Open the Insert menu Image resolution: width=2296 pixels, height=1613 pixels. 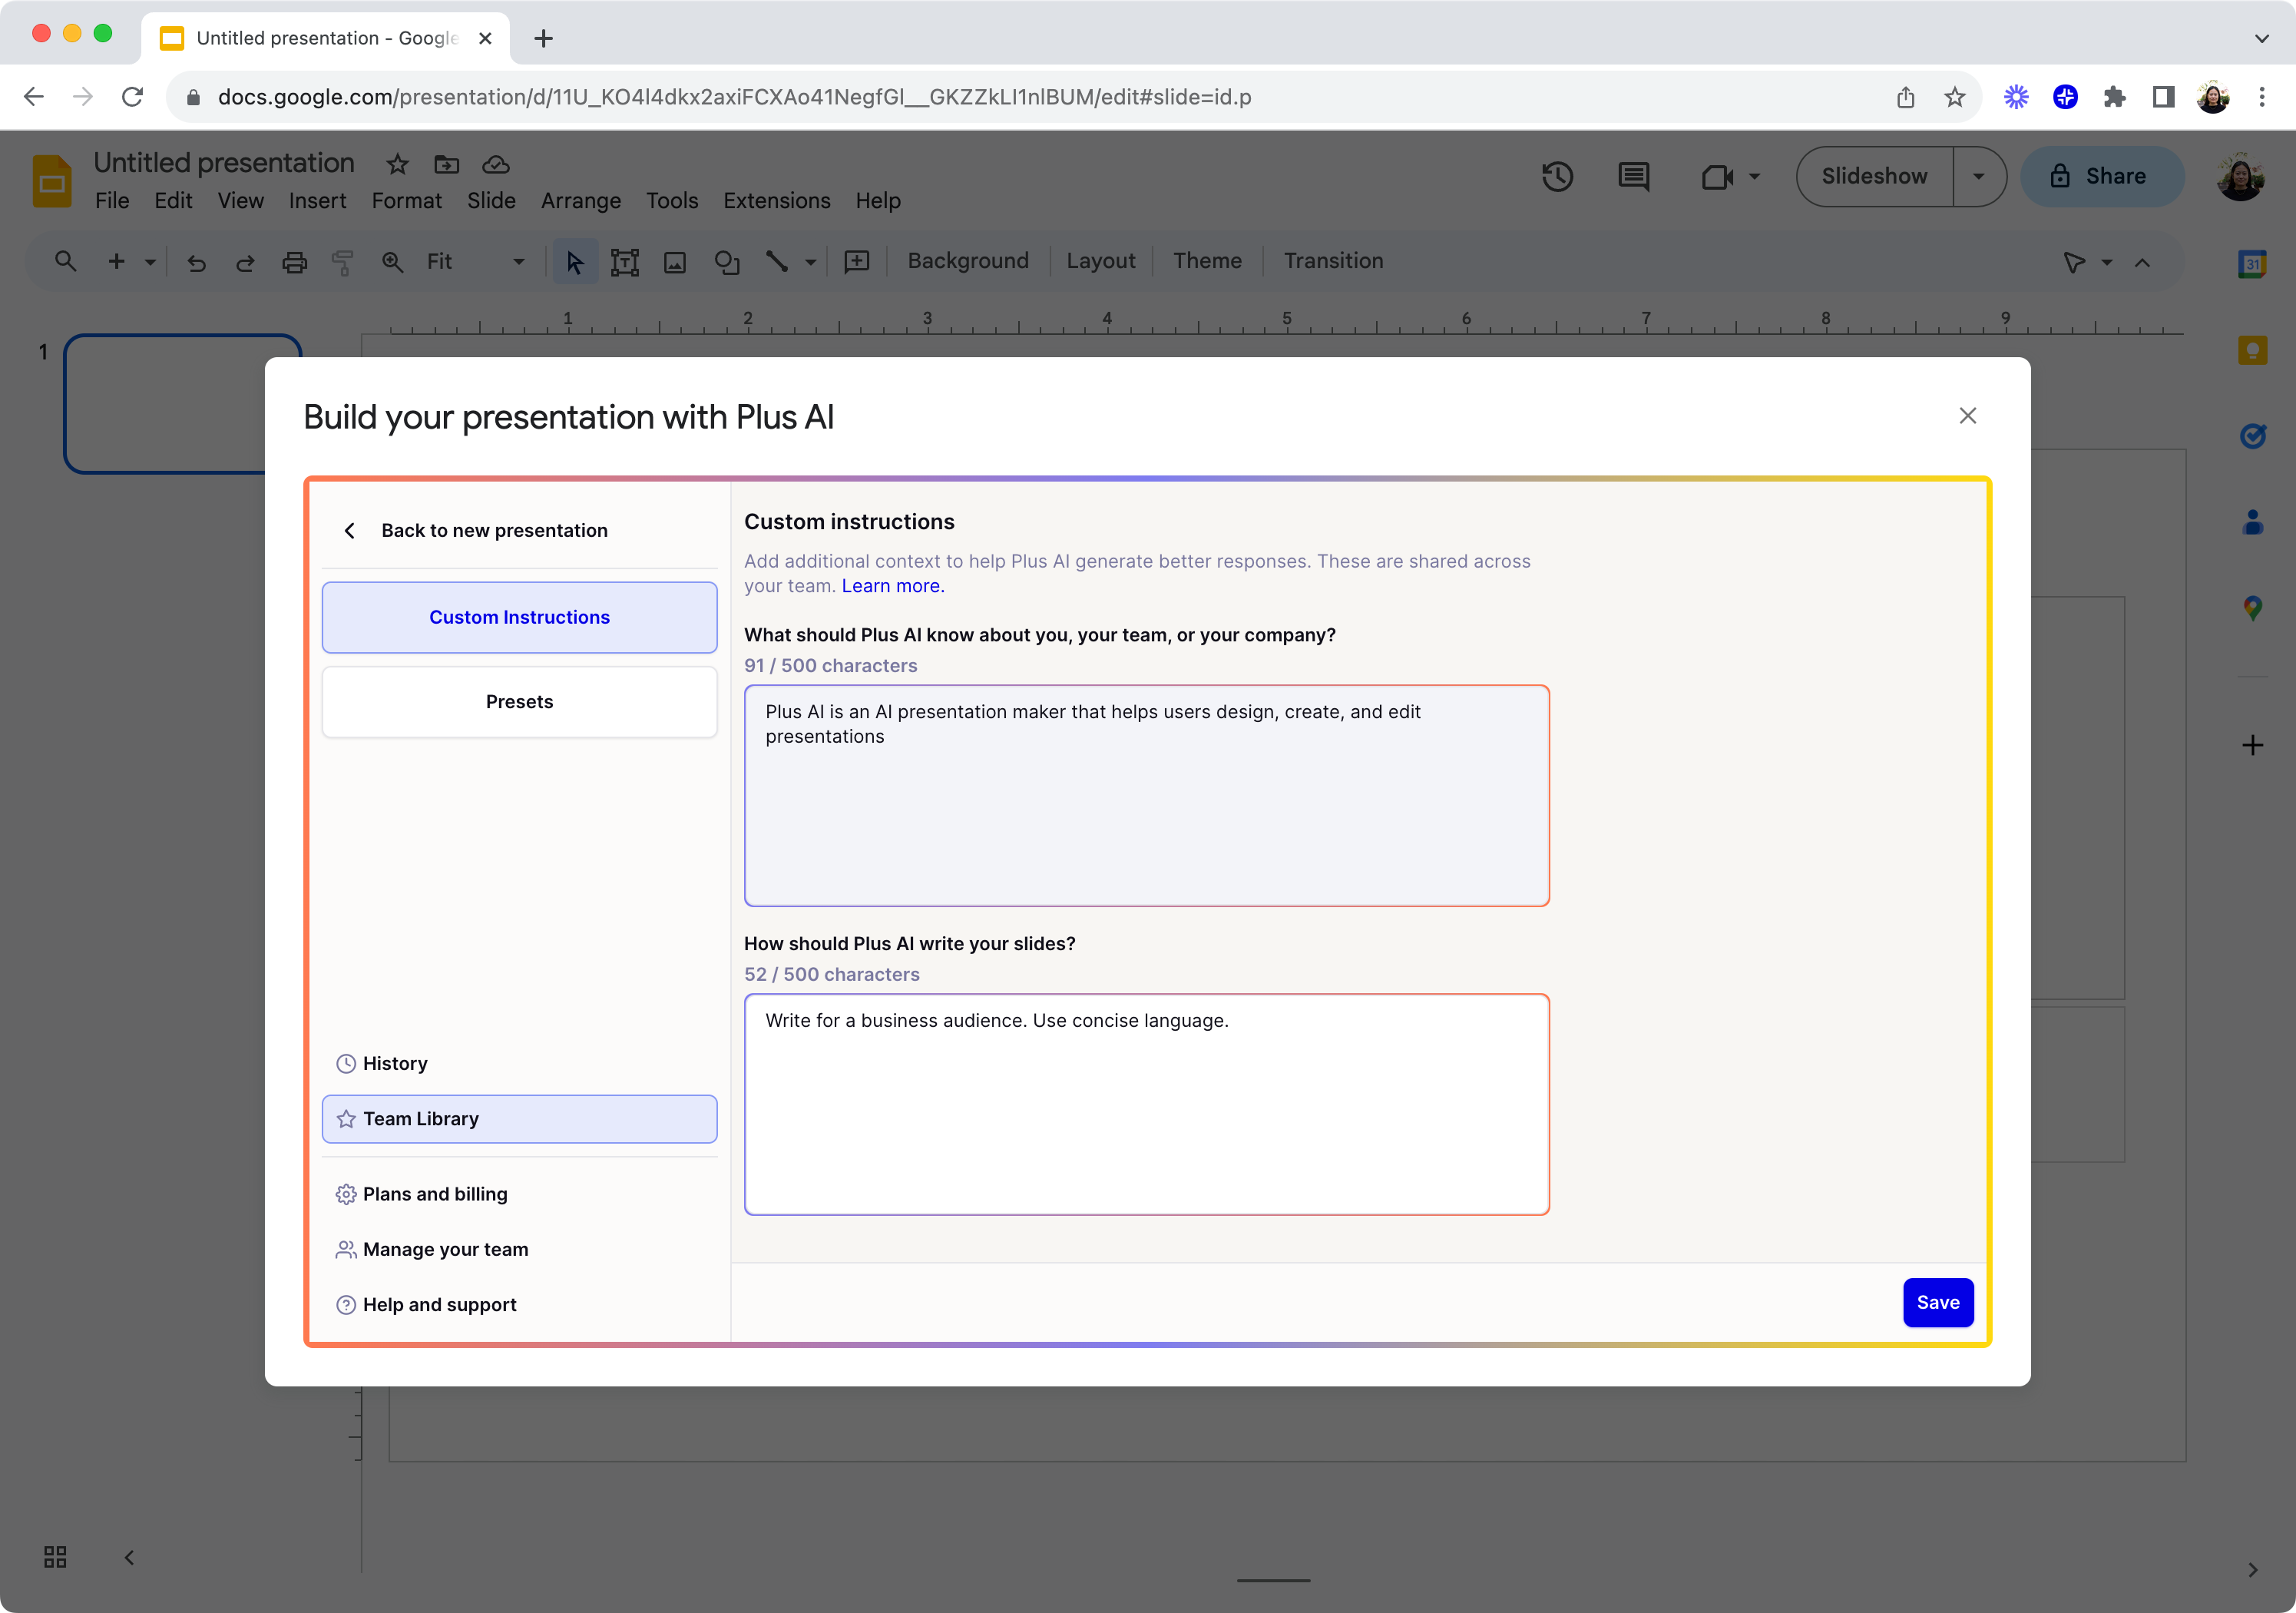click(x=317, y=201)
